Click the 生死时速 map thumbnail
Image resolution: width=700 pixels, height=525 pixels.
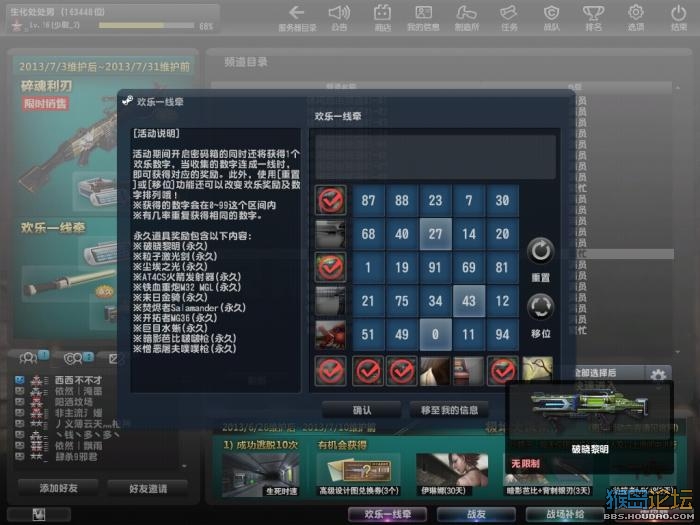(261, 475)
